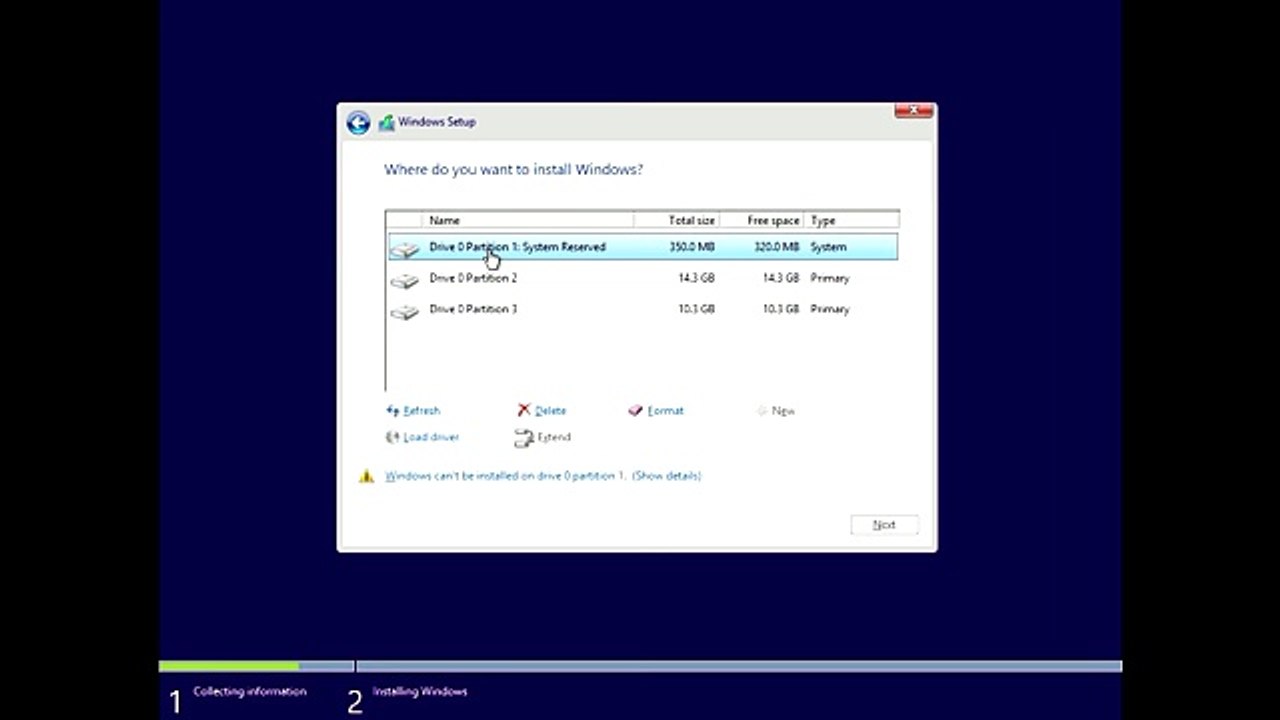Click the Primary type of Partition 3
Screen dimensions: 1280x720
830,309
